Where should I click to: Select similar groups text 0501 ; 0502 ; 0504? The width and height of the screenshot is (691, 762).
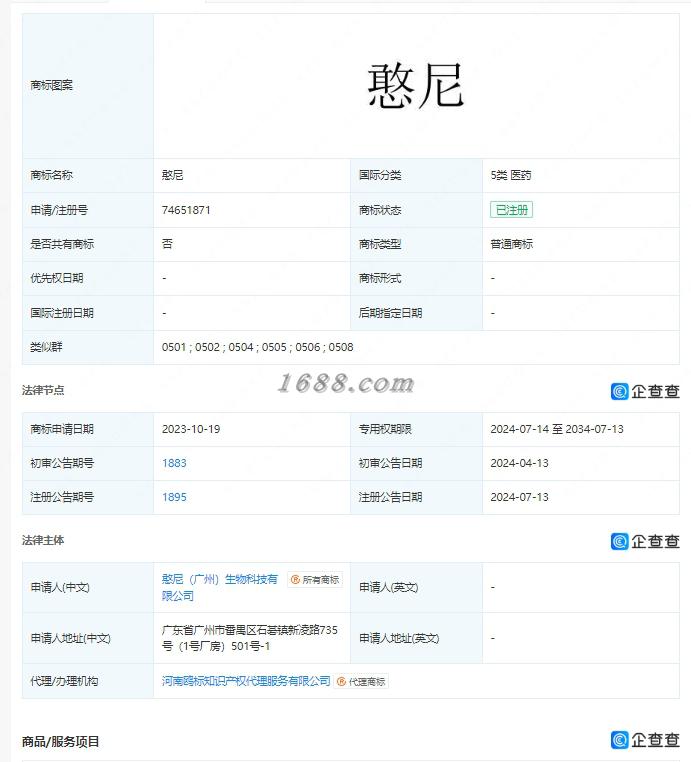[x=207, y=347]
